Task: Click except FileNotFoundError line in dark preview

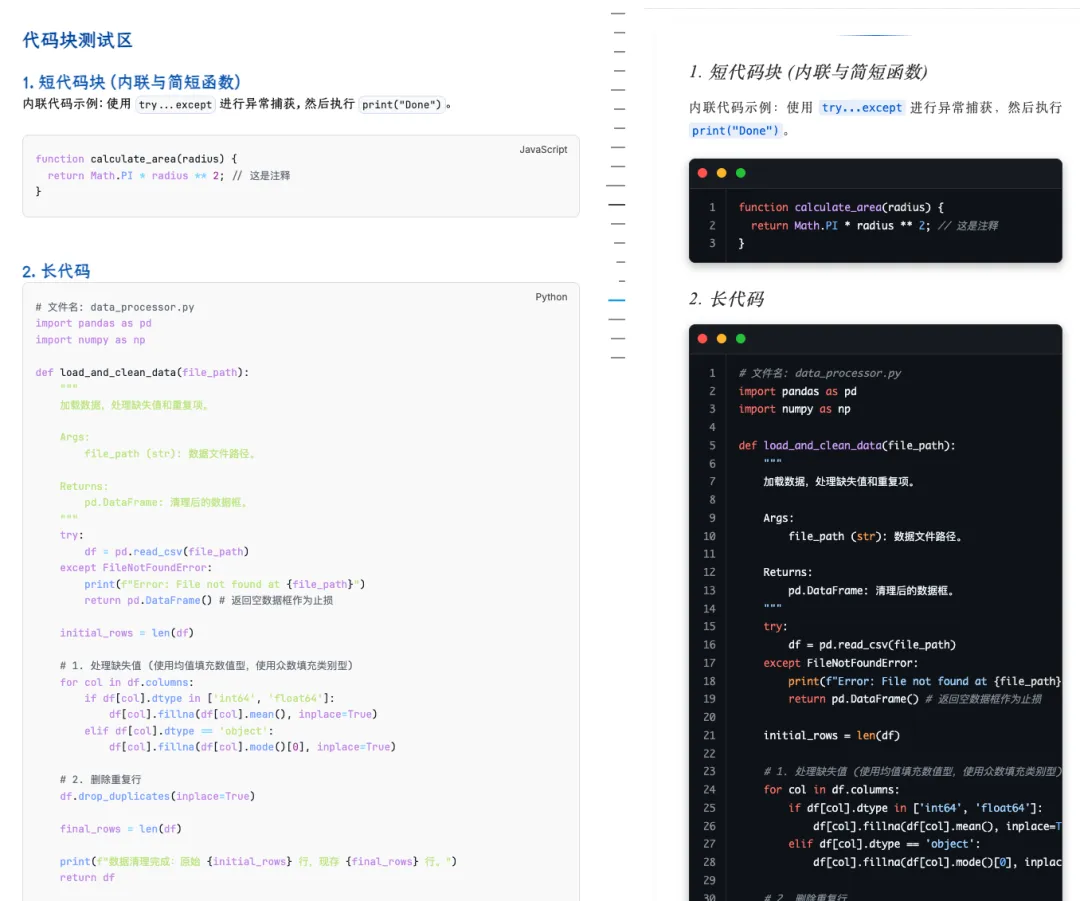Action: tap(841, 663)
